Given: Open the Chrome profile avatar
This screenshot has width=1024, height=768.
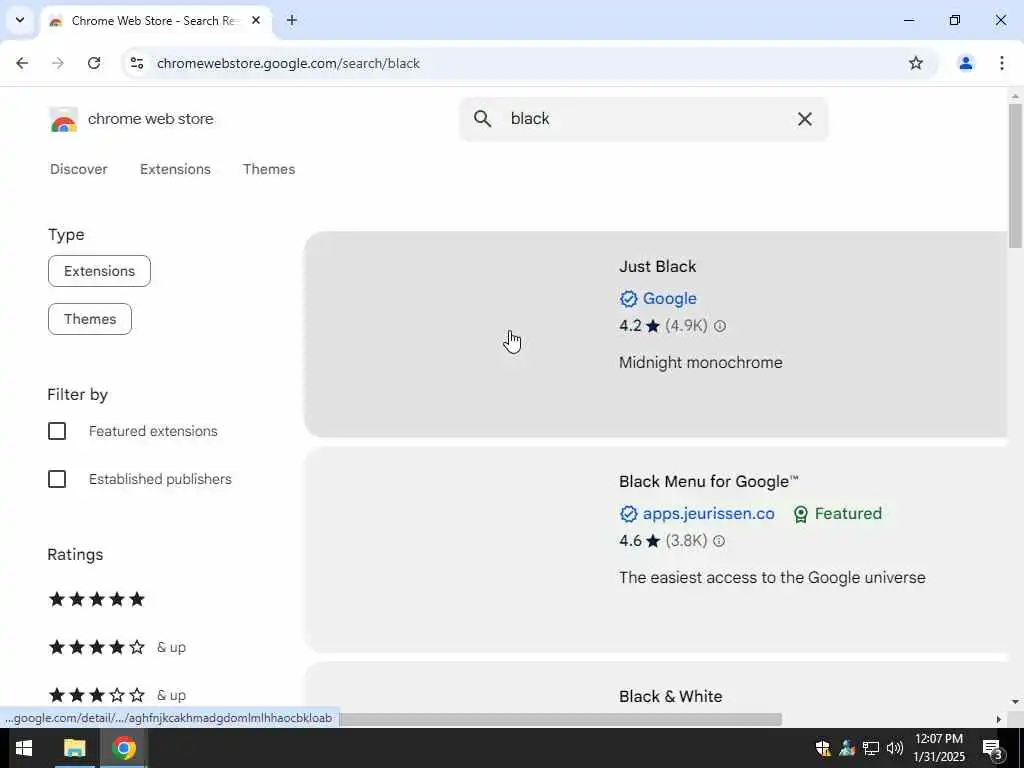Looking at the screenshot, I should (965, 63).
